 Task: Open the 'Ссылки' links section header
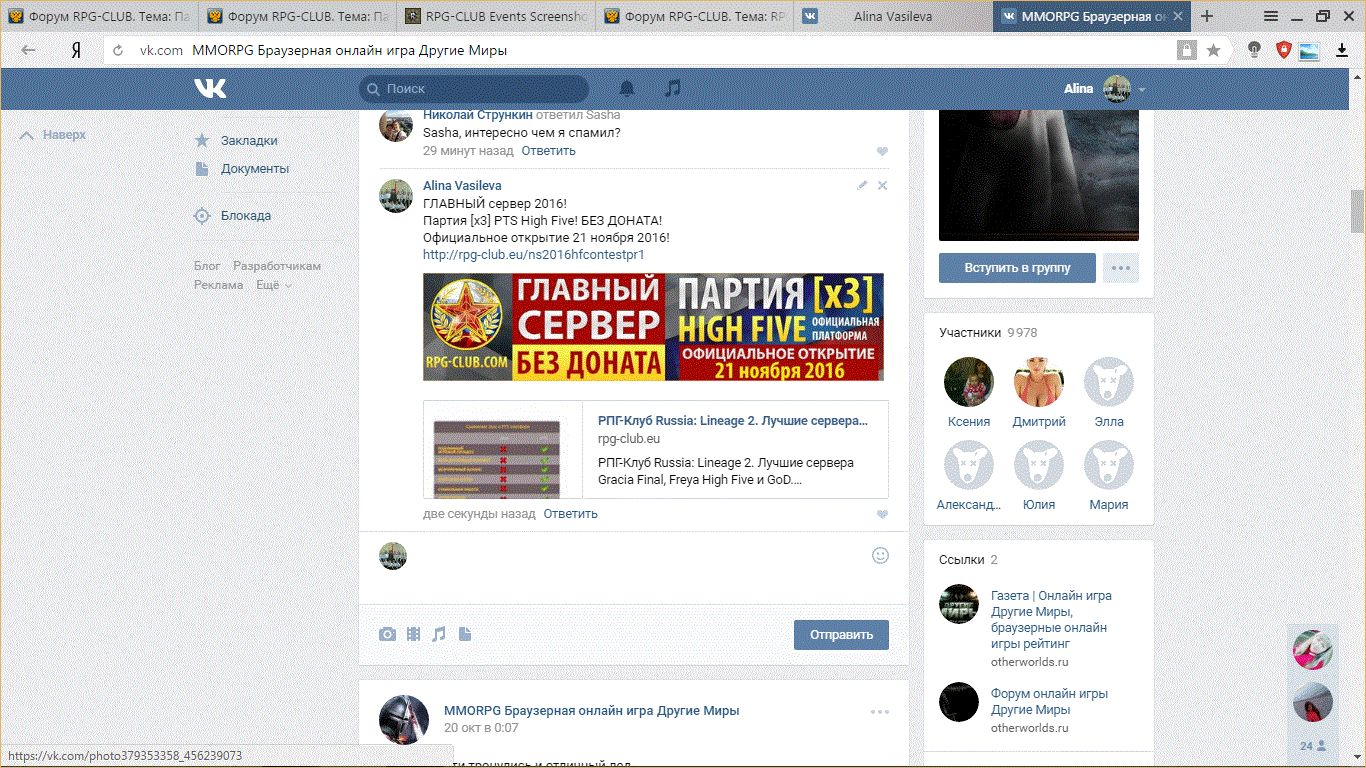pos(969,560)
